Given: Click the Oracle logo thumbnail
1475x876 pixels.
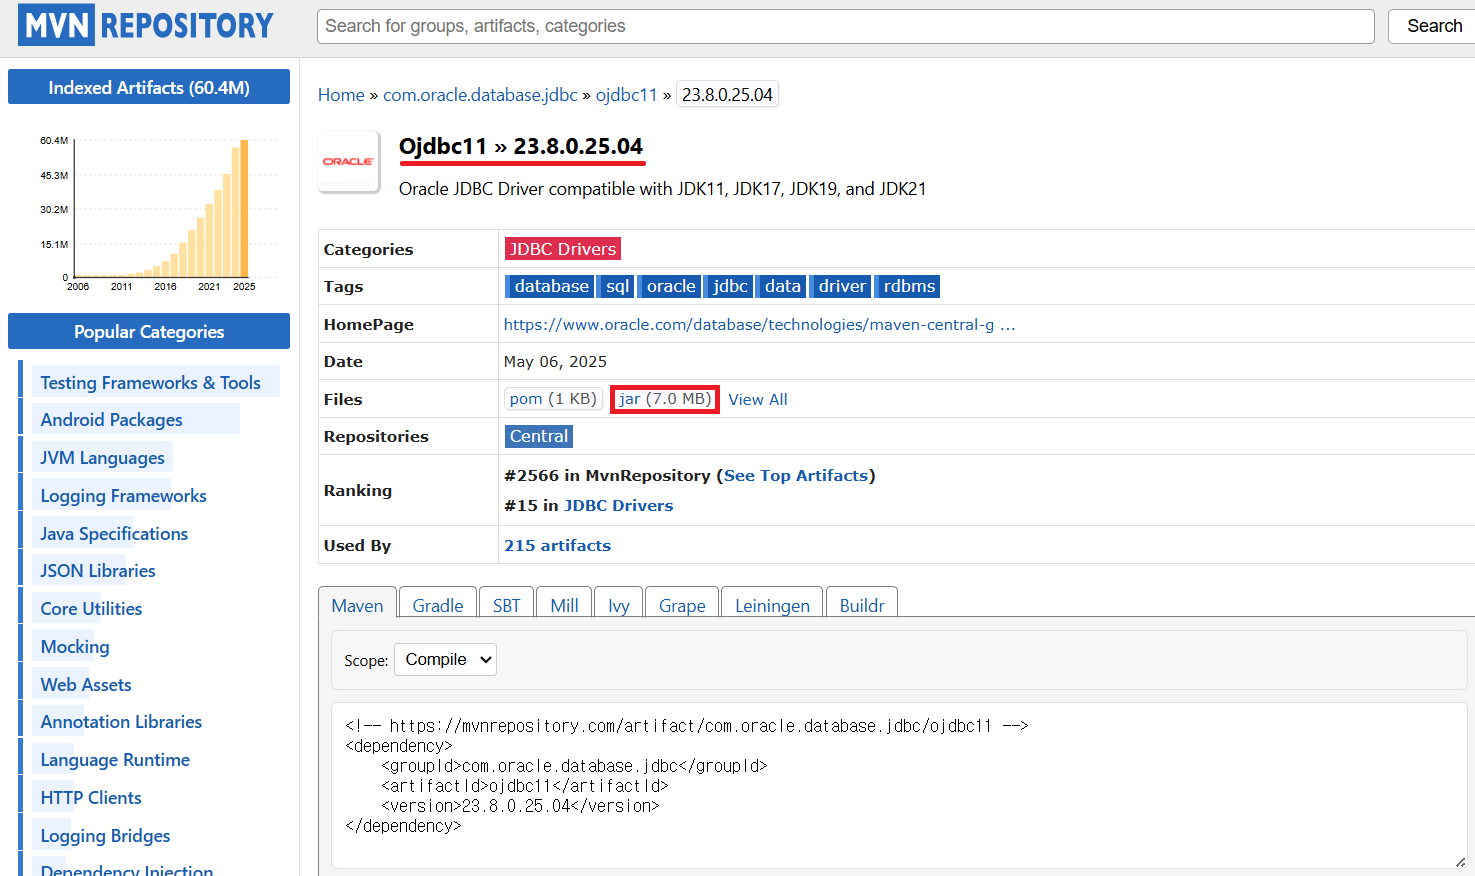Looking at the screenshot, I should (348, 161).
